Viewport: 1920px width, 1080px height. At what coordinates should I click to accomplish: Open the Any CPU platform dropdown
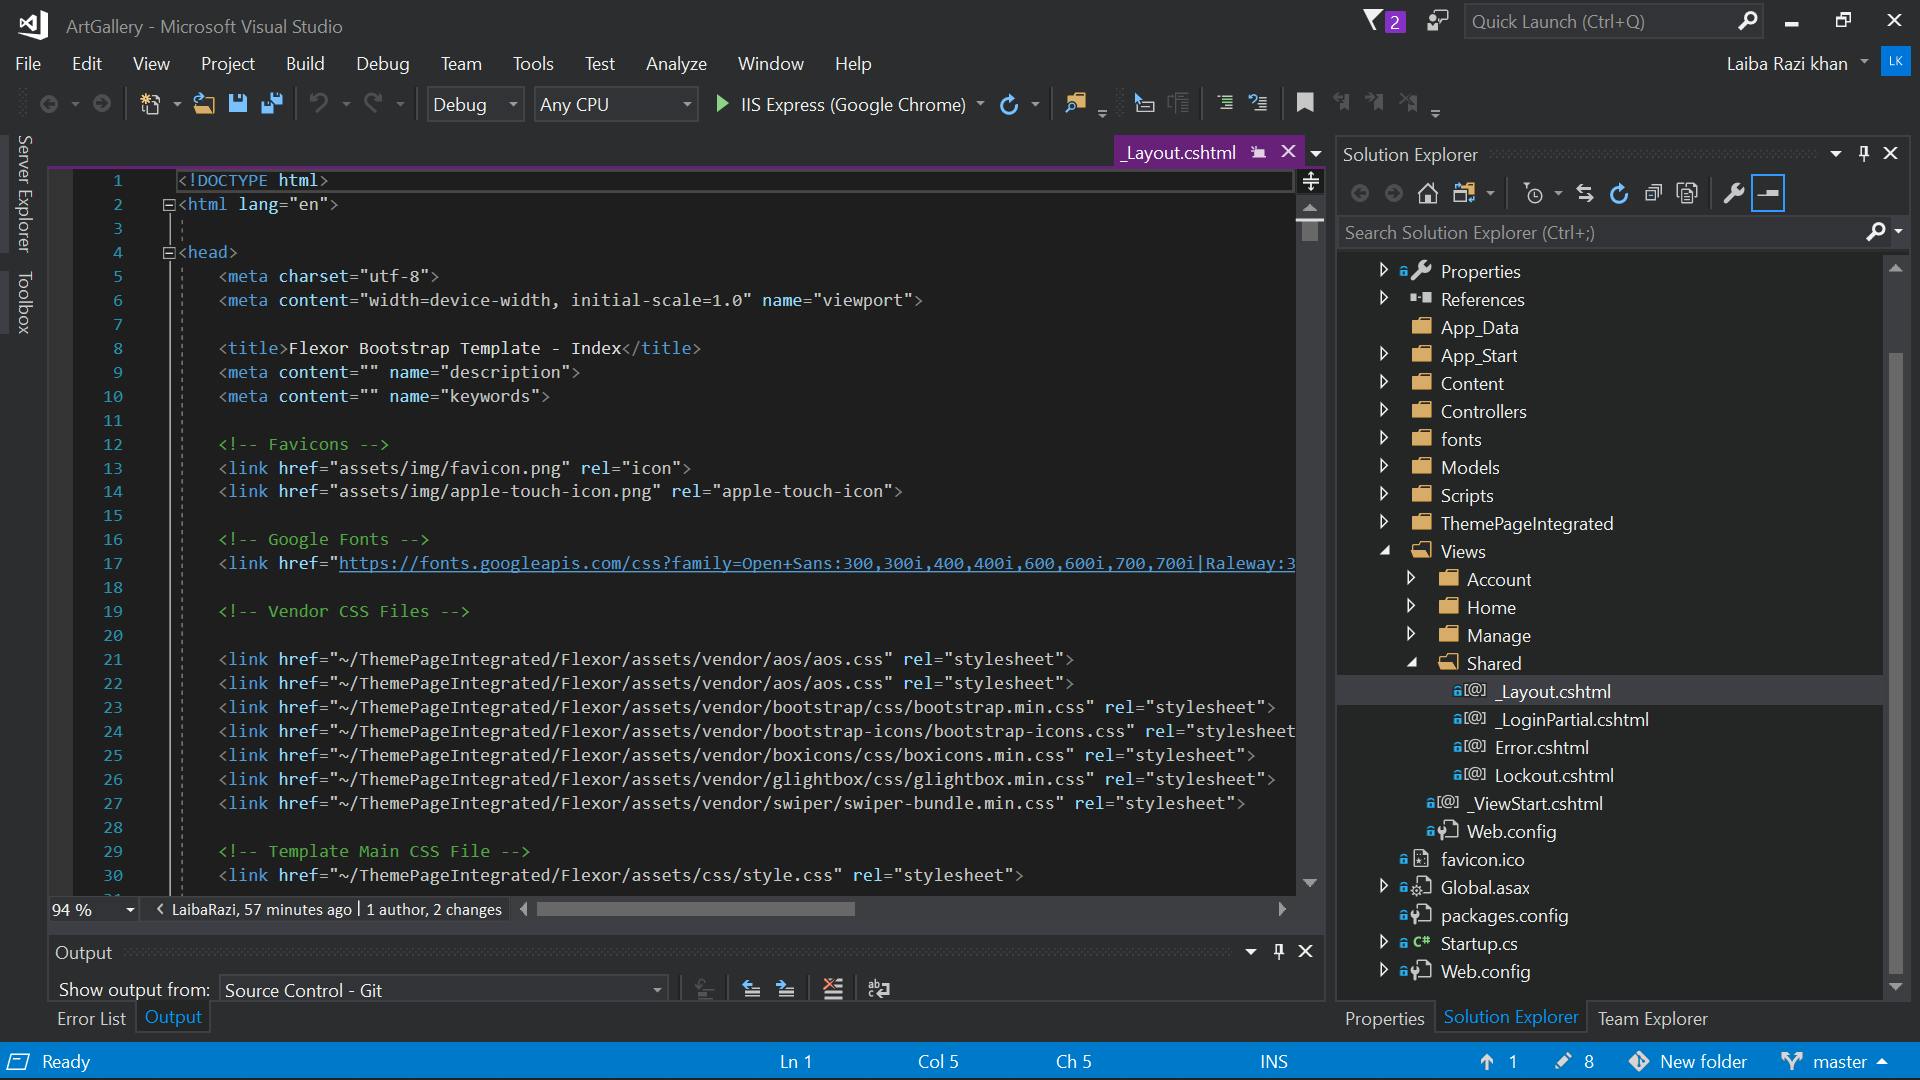615,104
